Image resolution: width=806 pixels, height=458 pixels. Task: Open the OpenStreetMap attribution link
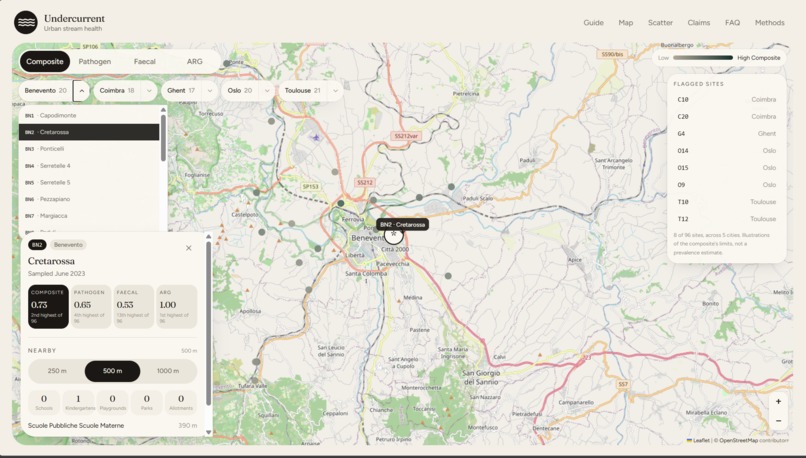[738, 441]
